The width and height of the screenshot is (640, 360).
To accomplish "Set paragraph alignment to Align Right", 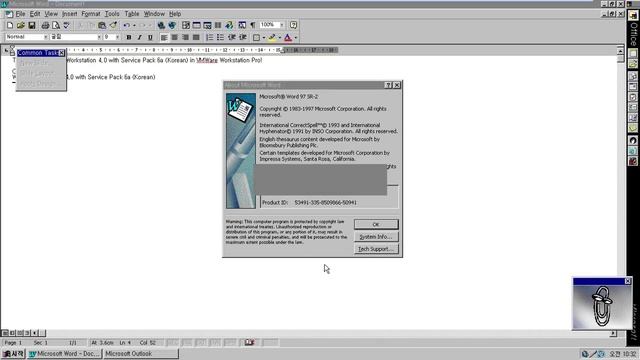I will tap(185, 38).
